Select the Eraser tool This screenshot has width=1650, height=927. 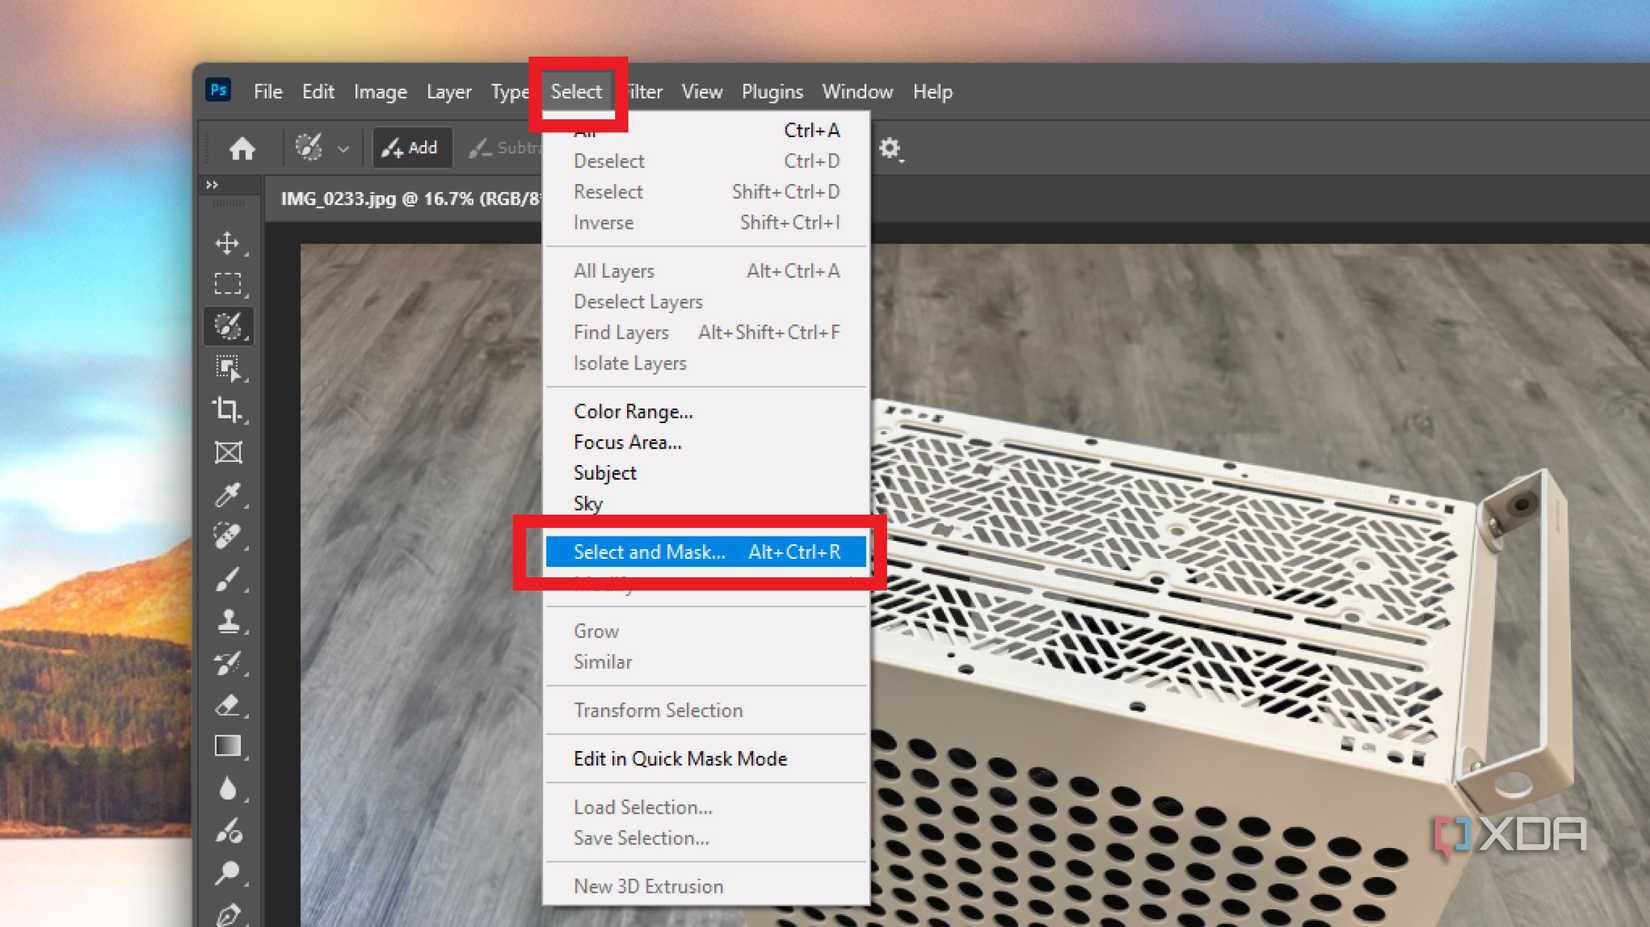coord(229,705)
